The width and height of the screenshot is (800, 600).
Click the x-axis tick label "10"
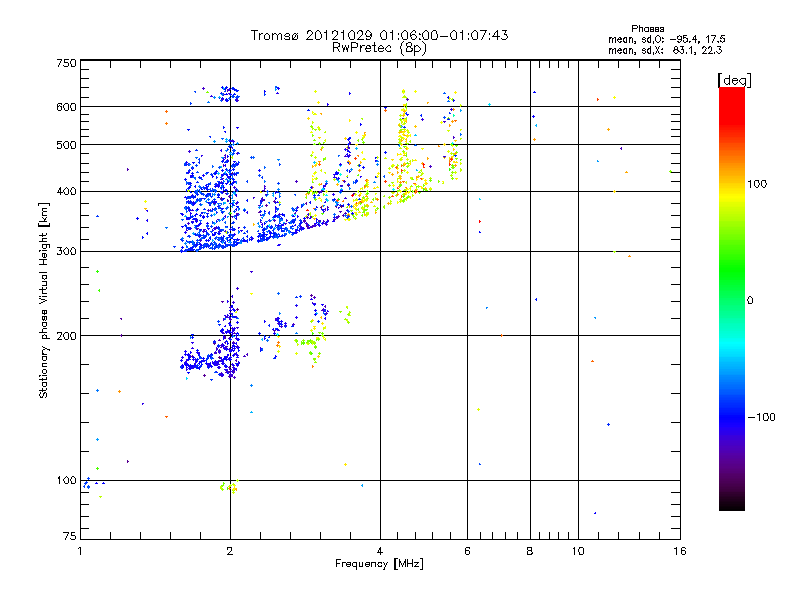click(578, 551)
